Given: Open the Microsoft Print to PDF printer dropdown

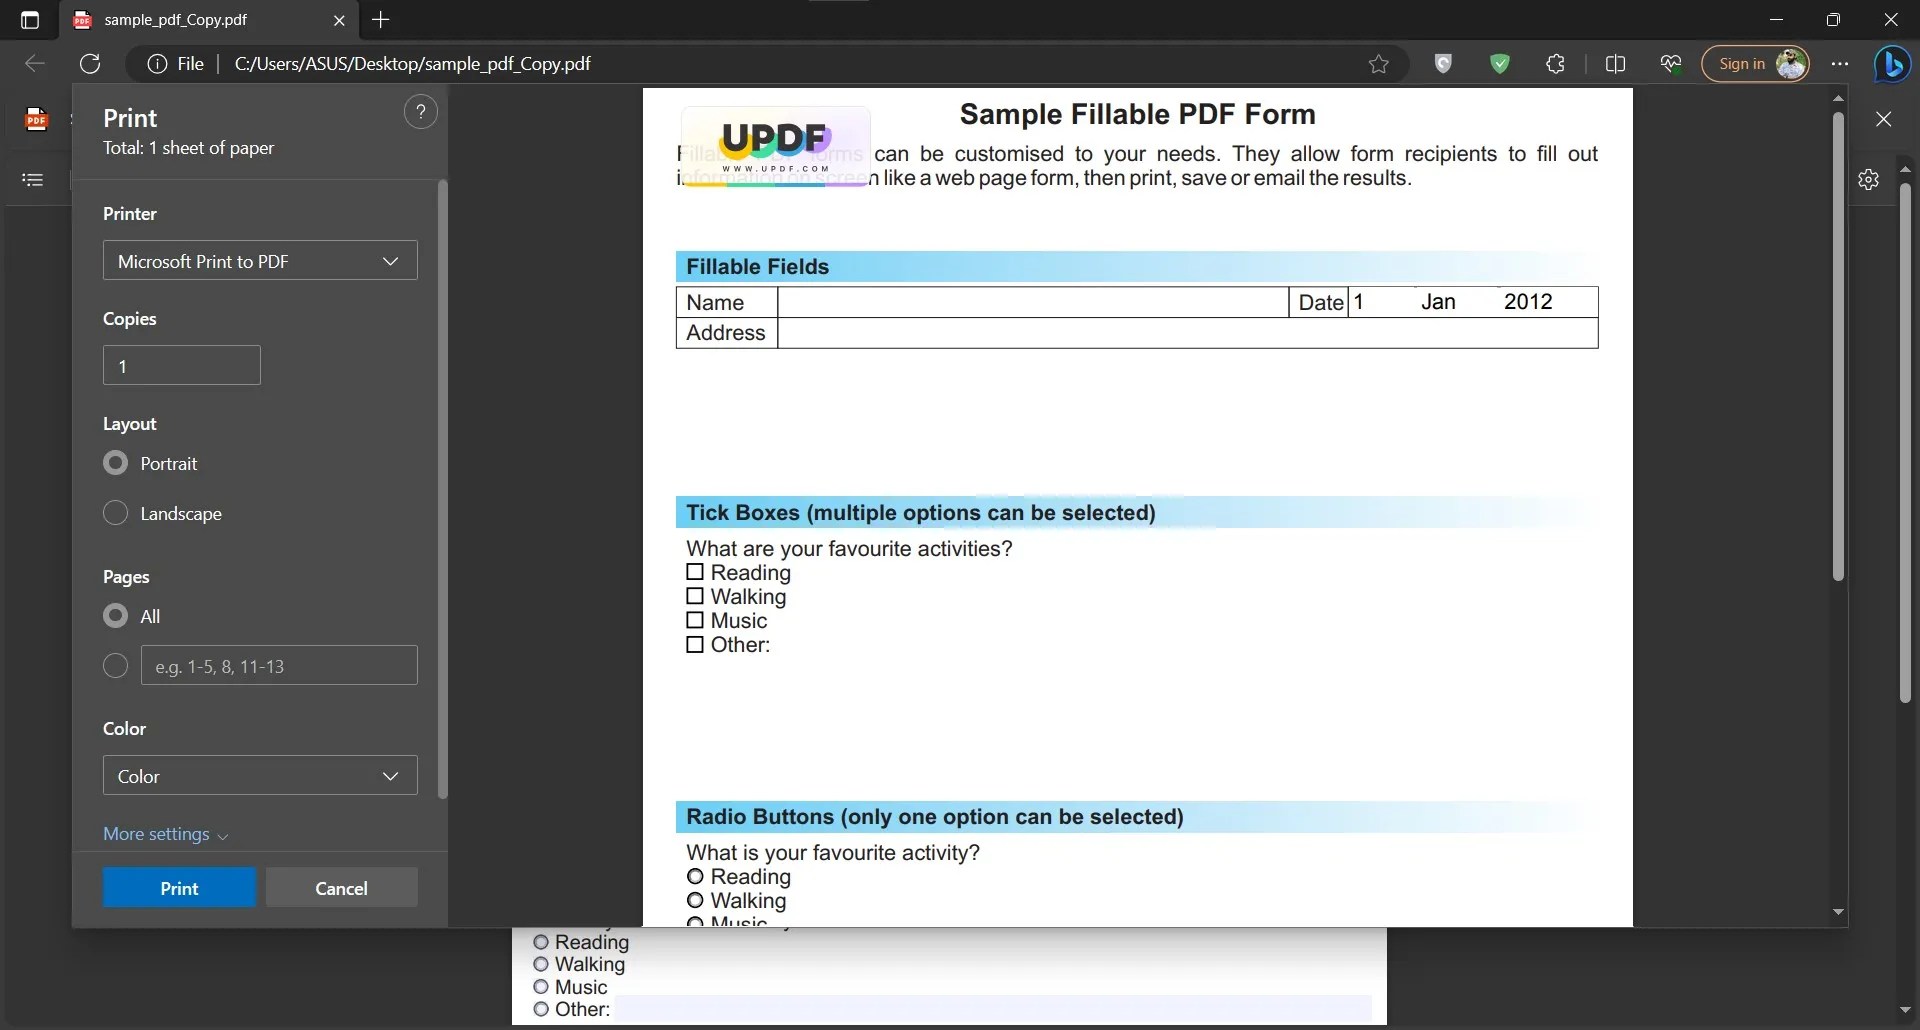Looking at the screenshot, I should tap(259, 261).
